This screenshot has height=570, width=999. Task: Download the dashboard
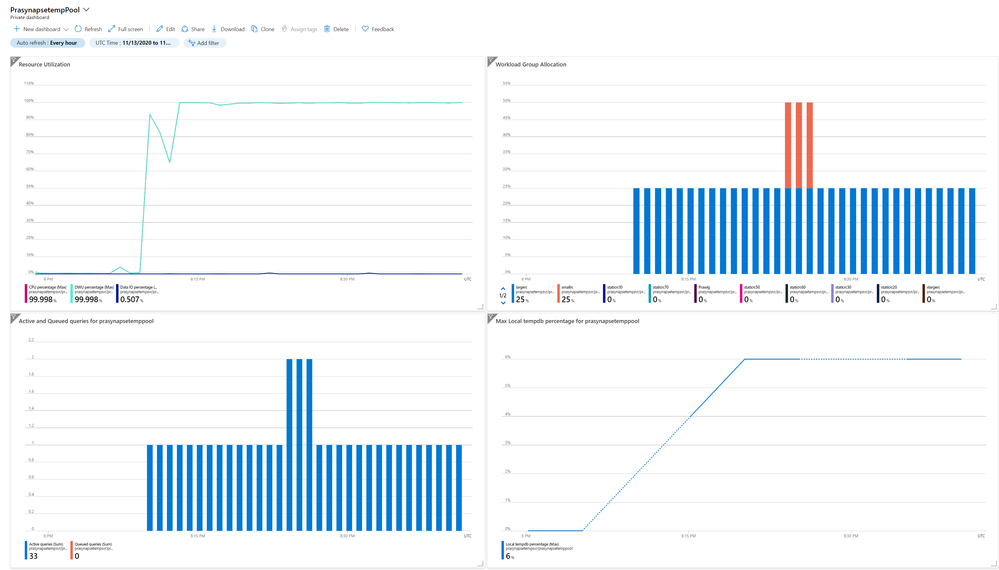(228, 29)
